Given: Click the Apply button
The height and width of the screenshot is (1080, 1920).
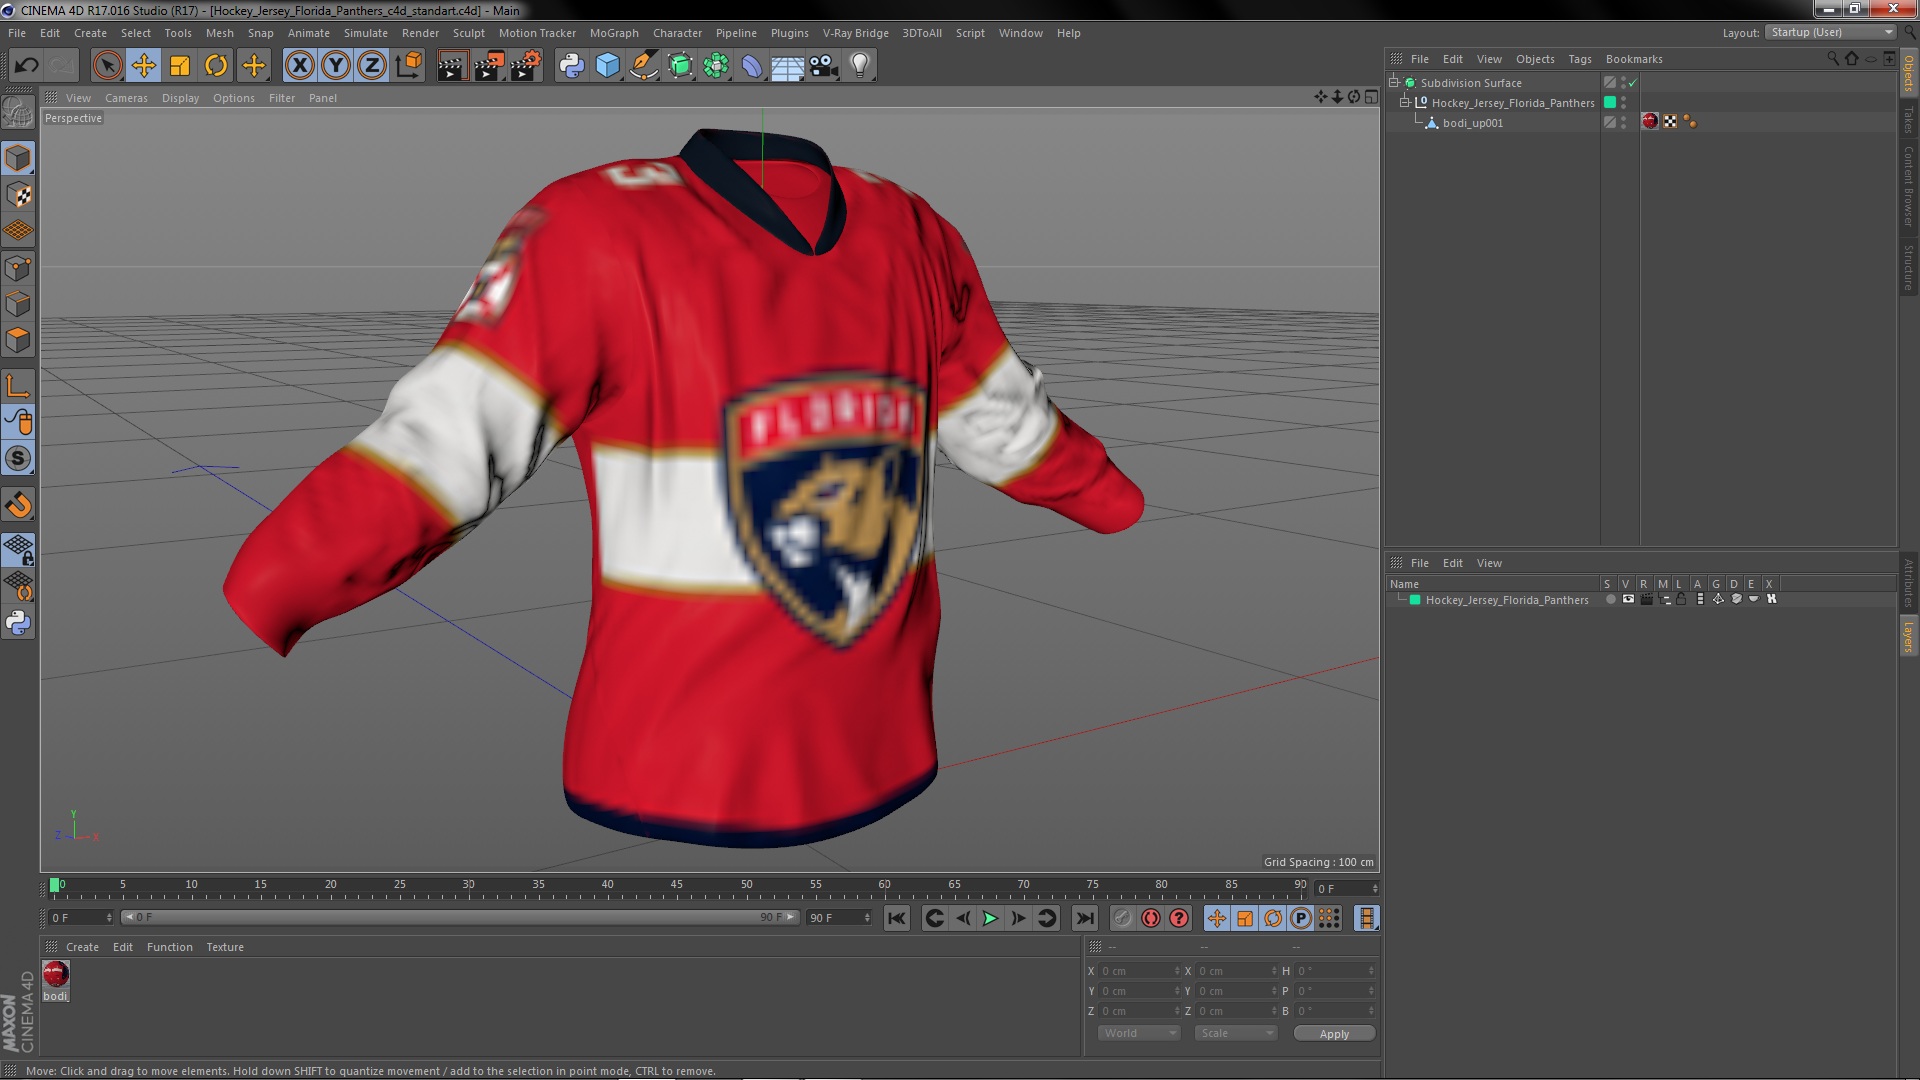Looking at the screenshot, I should point(1334,1033).
